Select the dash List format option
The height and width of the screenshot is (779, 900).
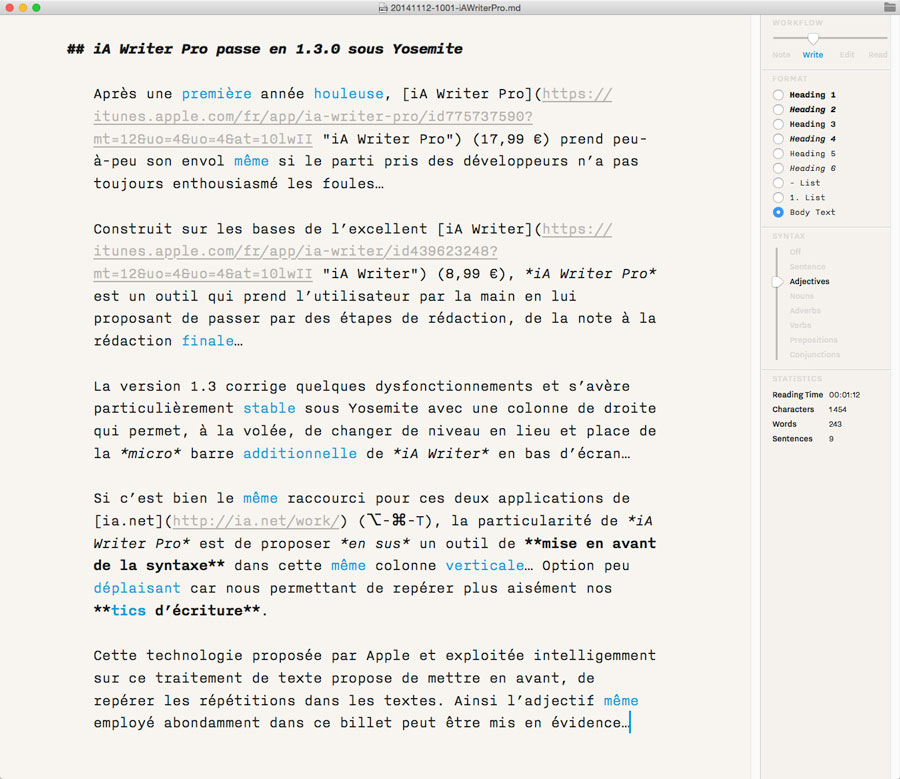tap(778, 183)
